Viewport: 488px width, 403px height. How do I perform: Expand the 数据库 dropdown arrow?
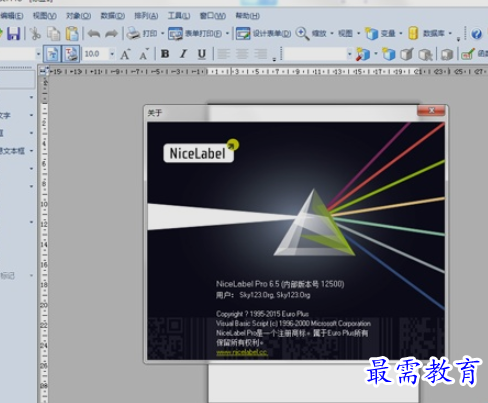pos(450,34)
